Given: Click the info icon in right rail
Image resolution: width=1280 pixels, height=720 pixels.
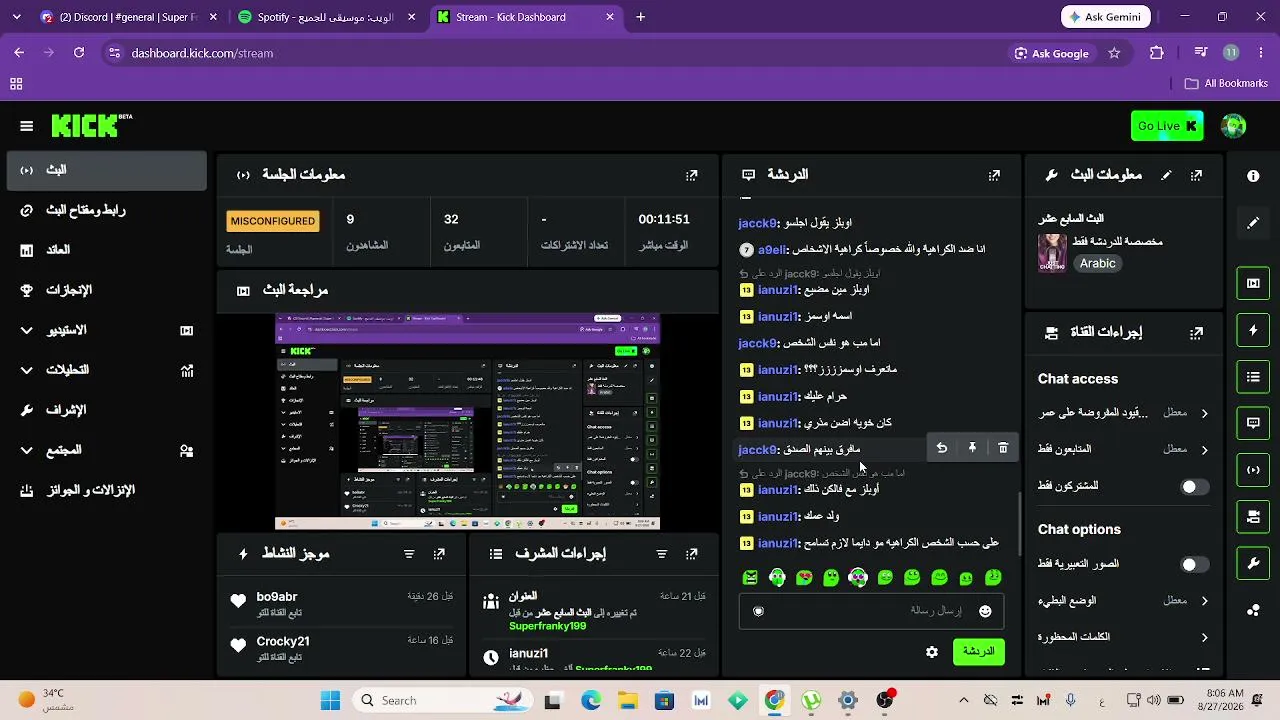Looking at the screenshot, I should coord(1253,176).
